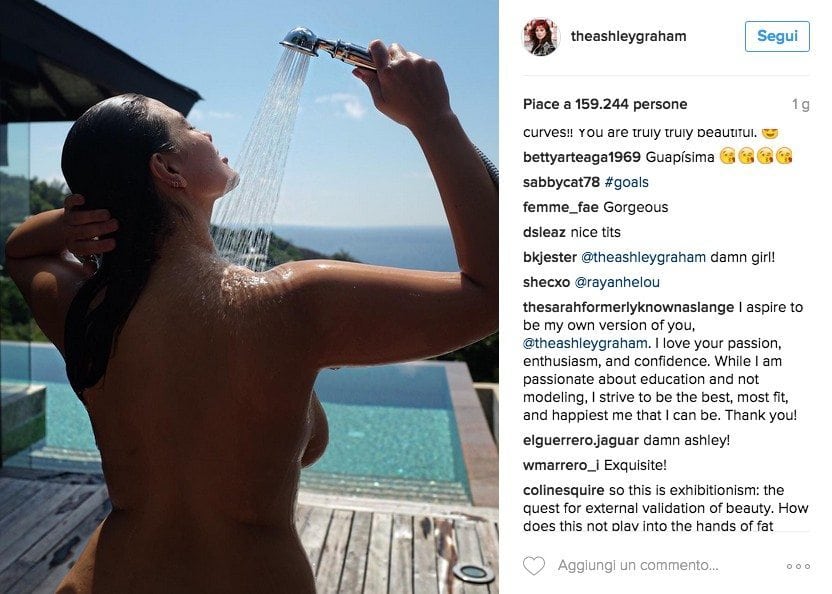View the Piace a 159.244 persone likes
The width and height of the screenshot is (832, 594).
[605, 104]
